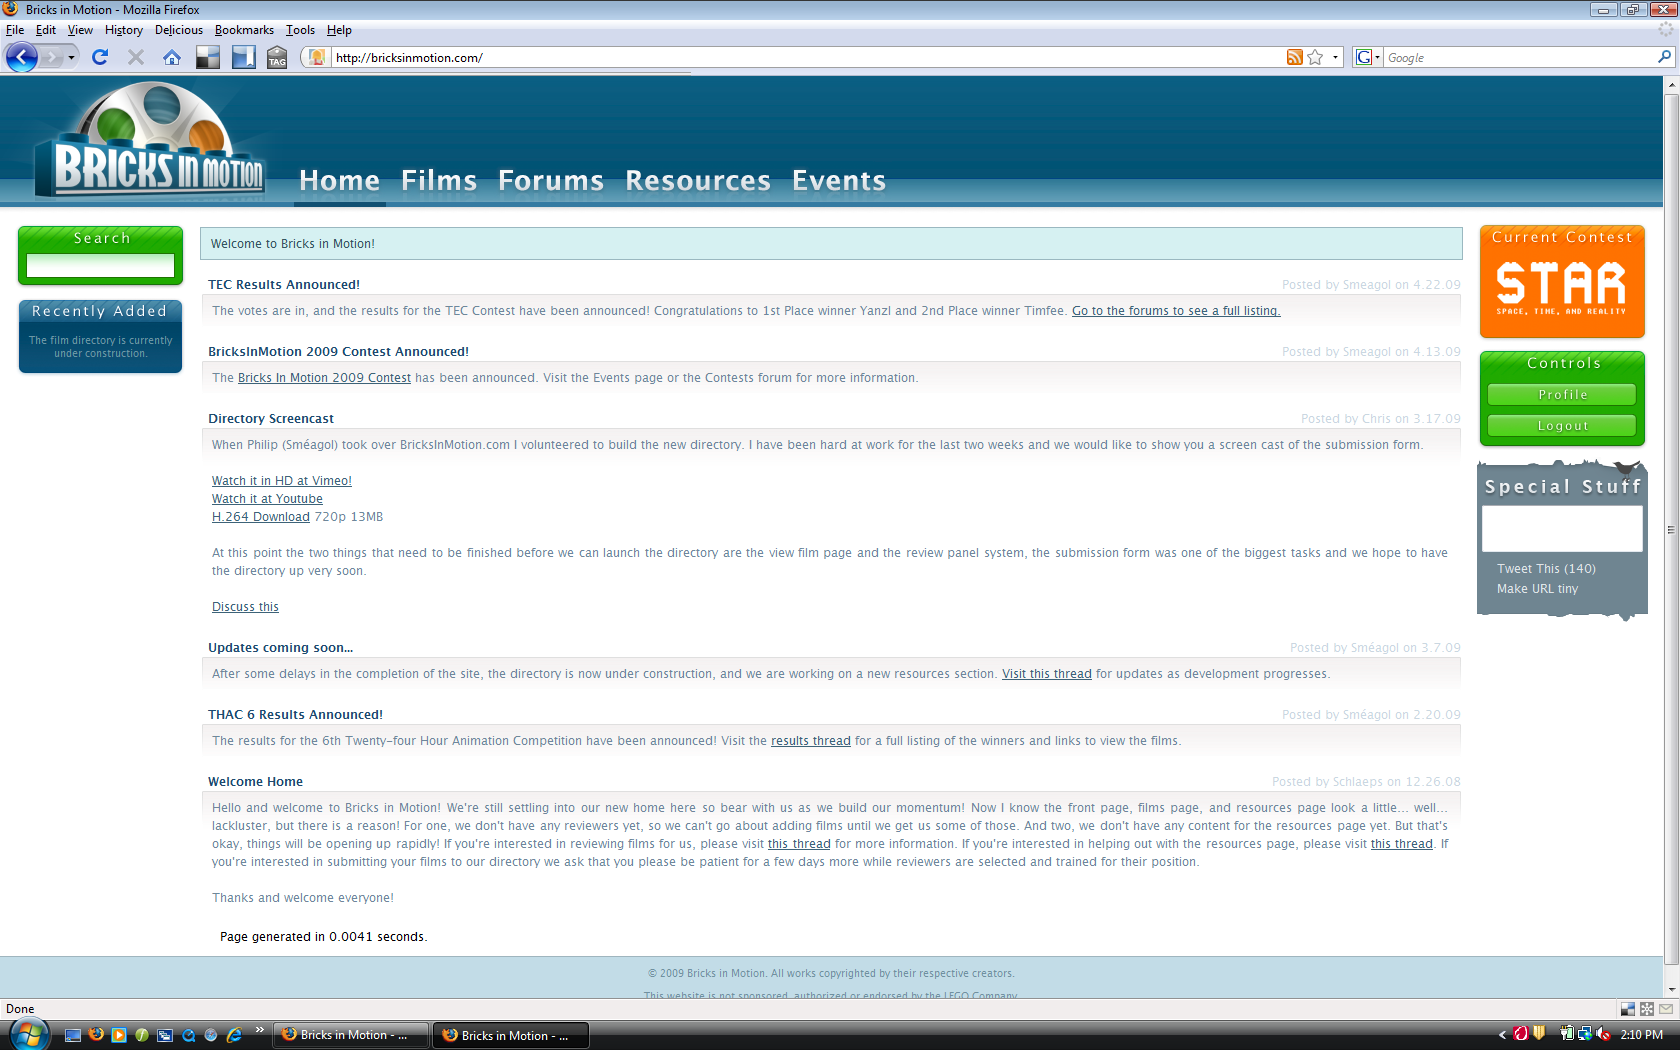This screenshot has height=1050, width=1680.
Task: Stop loading the page
Action: [x=136, y=57]
